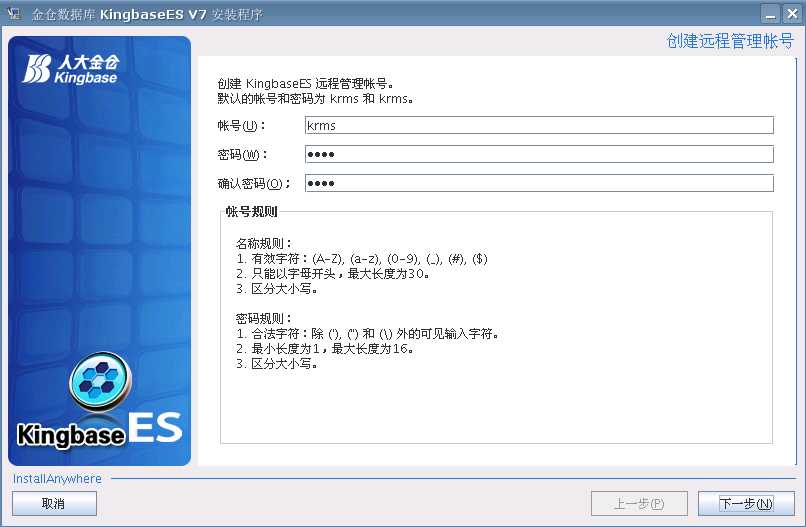Click the 合法字符 legal characters rule line
The image size is (806, 527).
[x=368, y=334]
